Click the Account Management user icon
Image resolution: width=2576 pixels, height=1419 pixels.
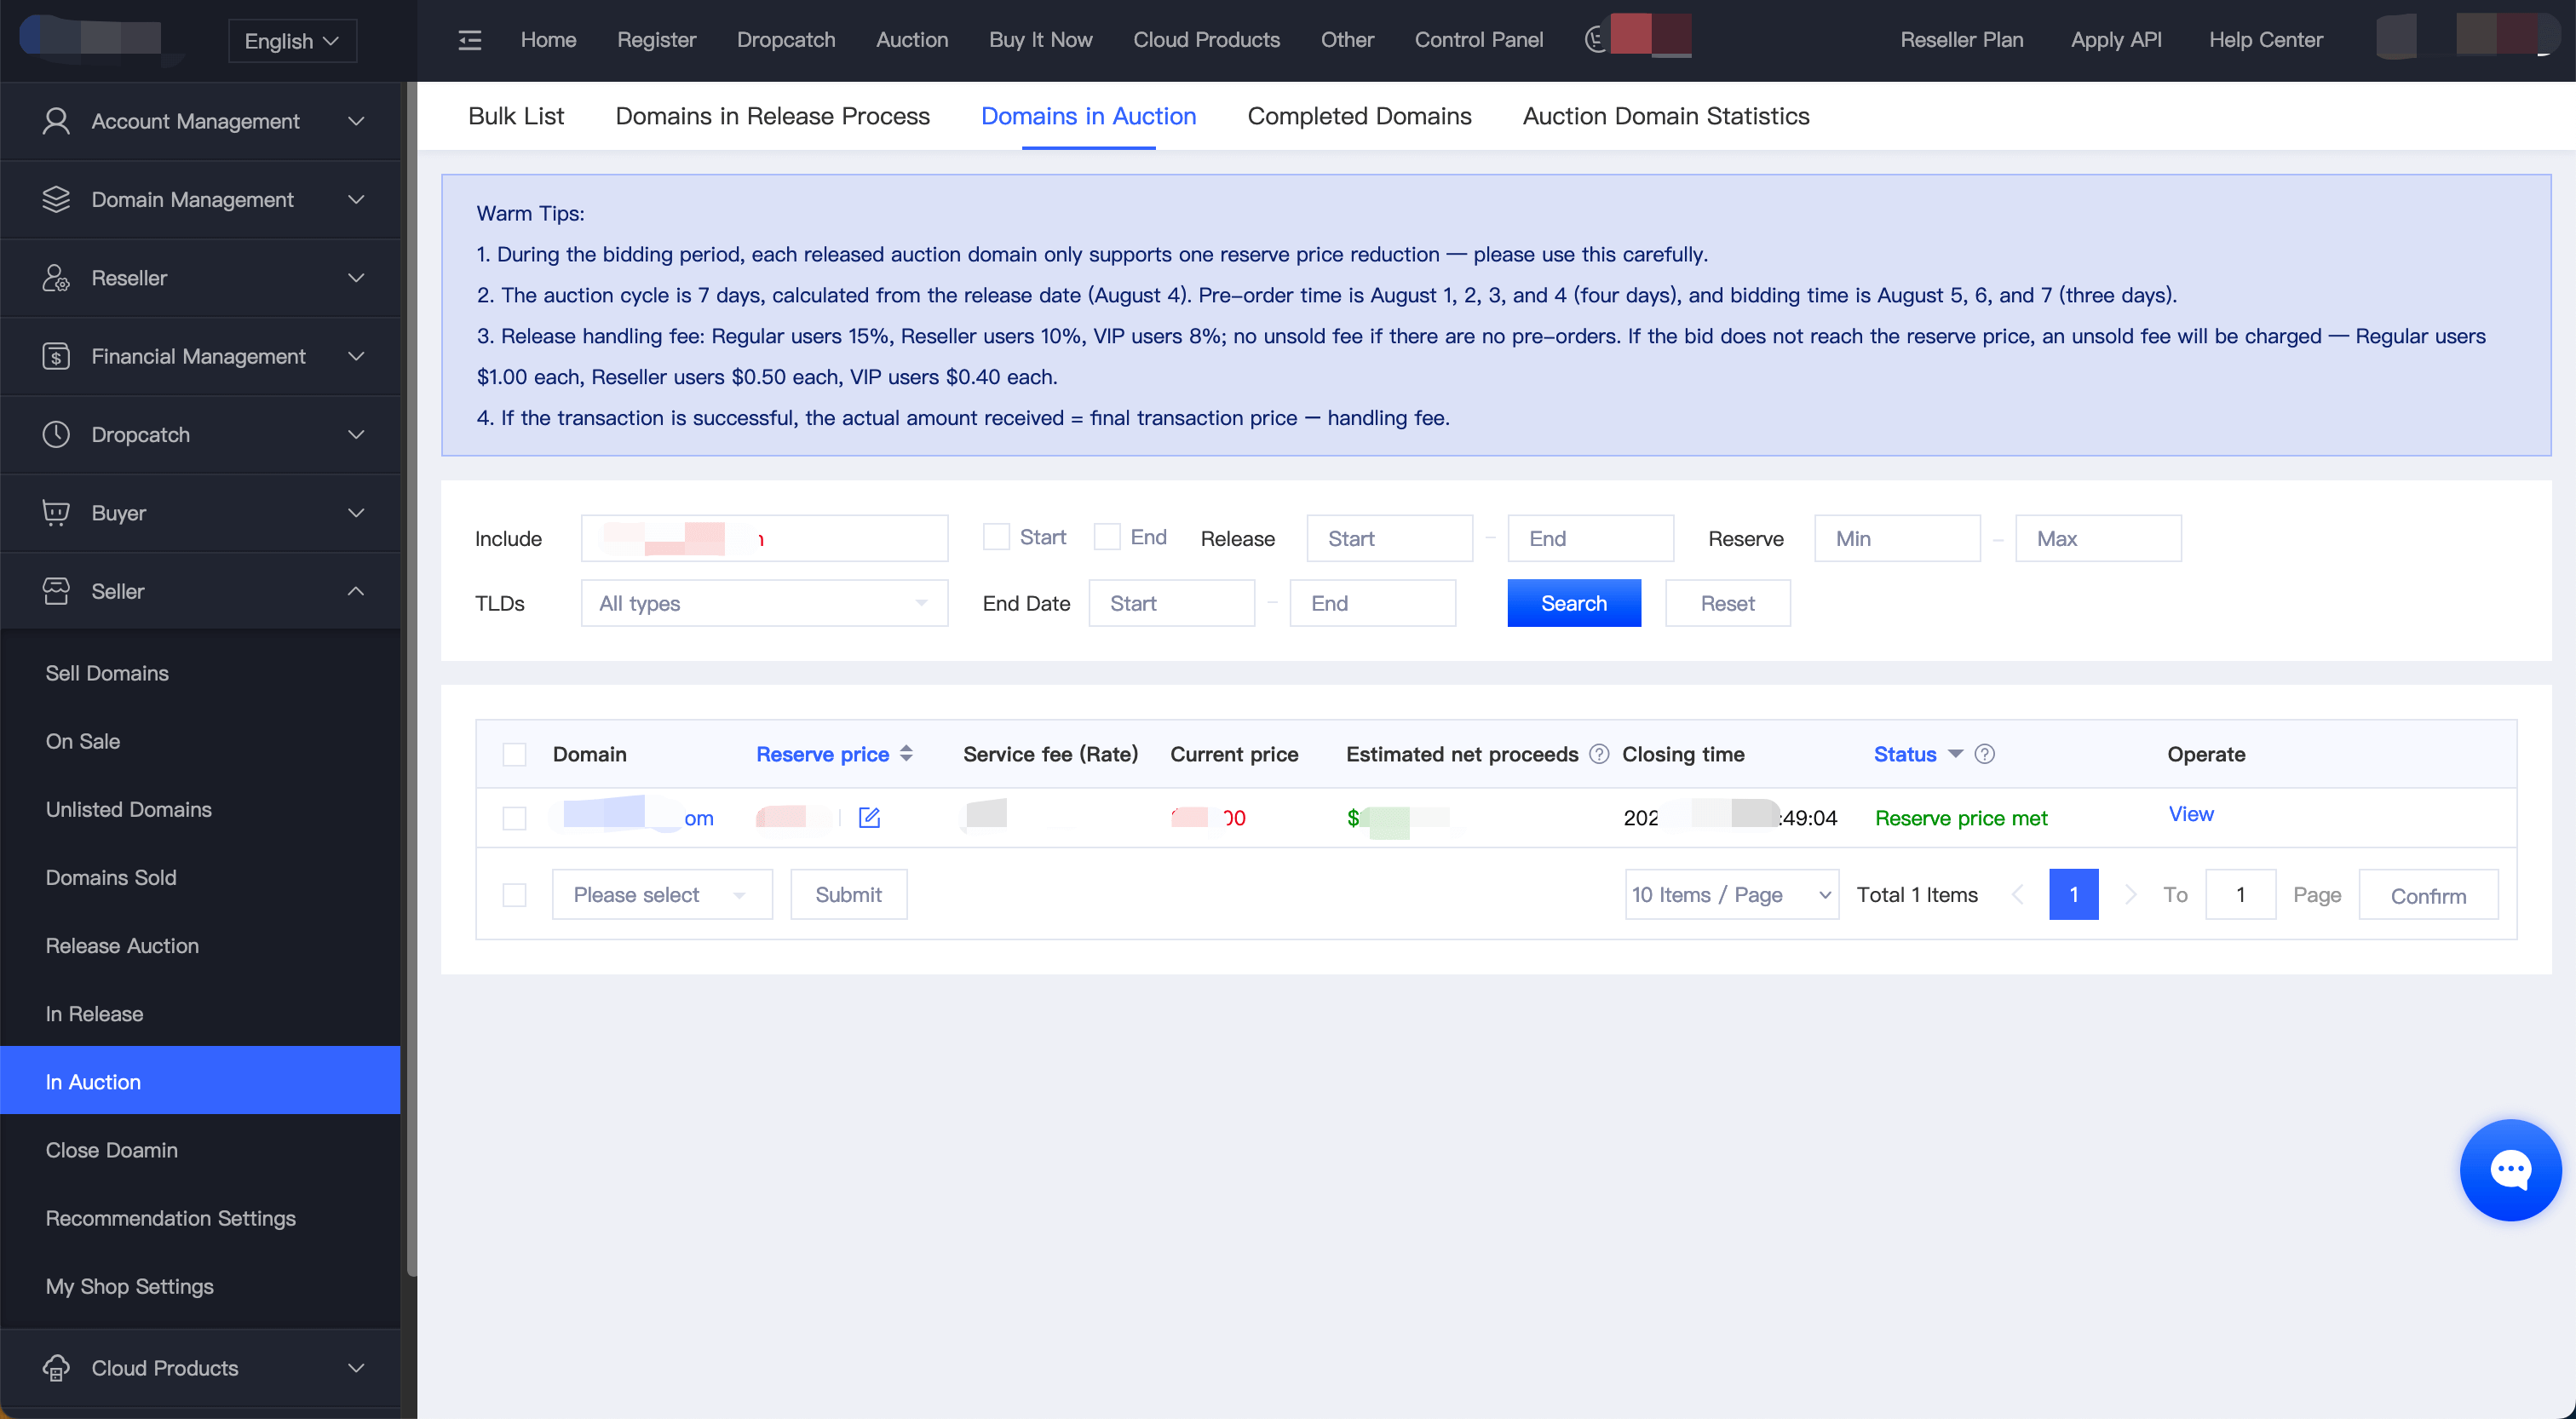[56, 121]
